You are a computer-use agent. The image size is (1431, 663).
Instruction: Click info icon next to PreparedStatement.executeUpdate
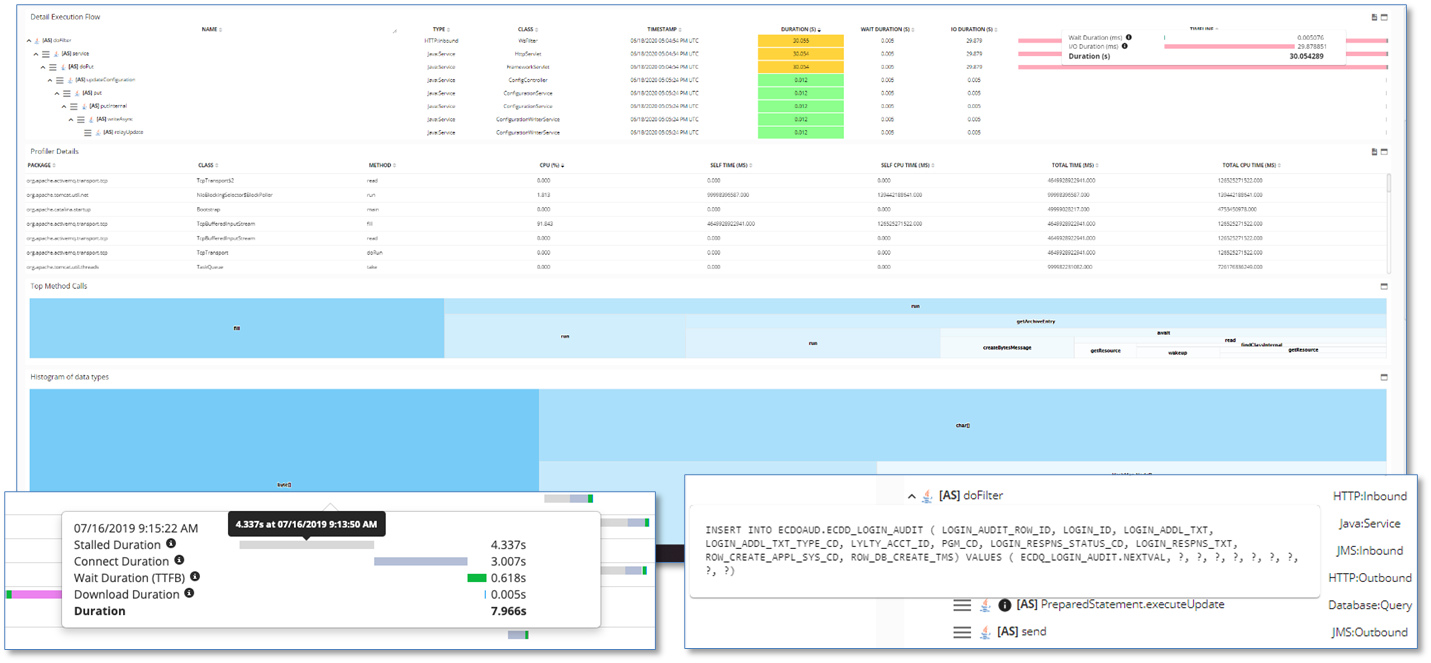[1005, 605]
